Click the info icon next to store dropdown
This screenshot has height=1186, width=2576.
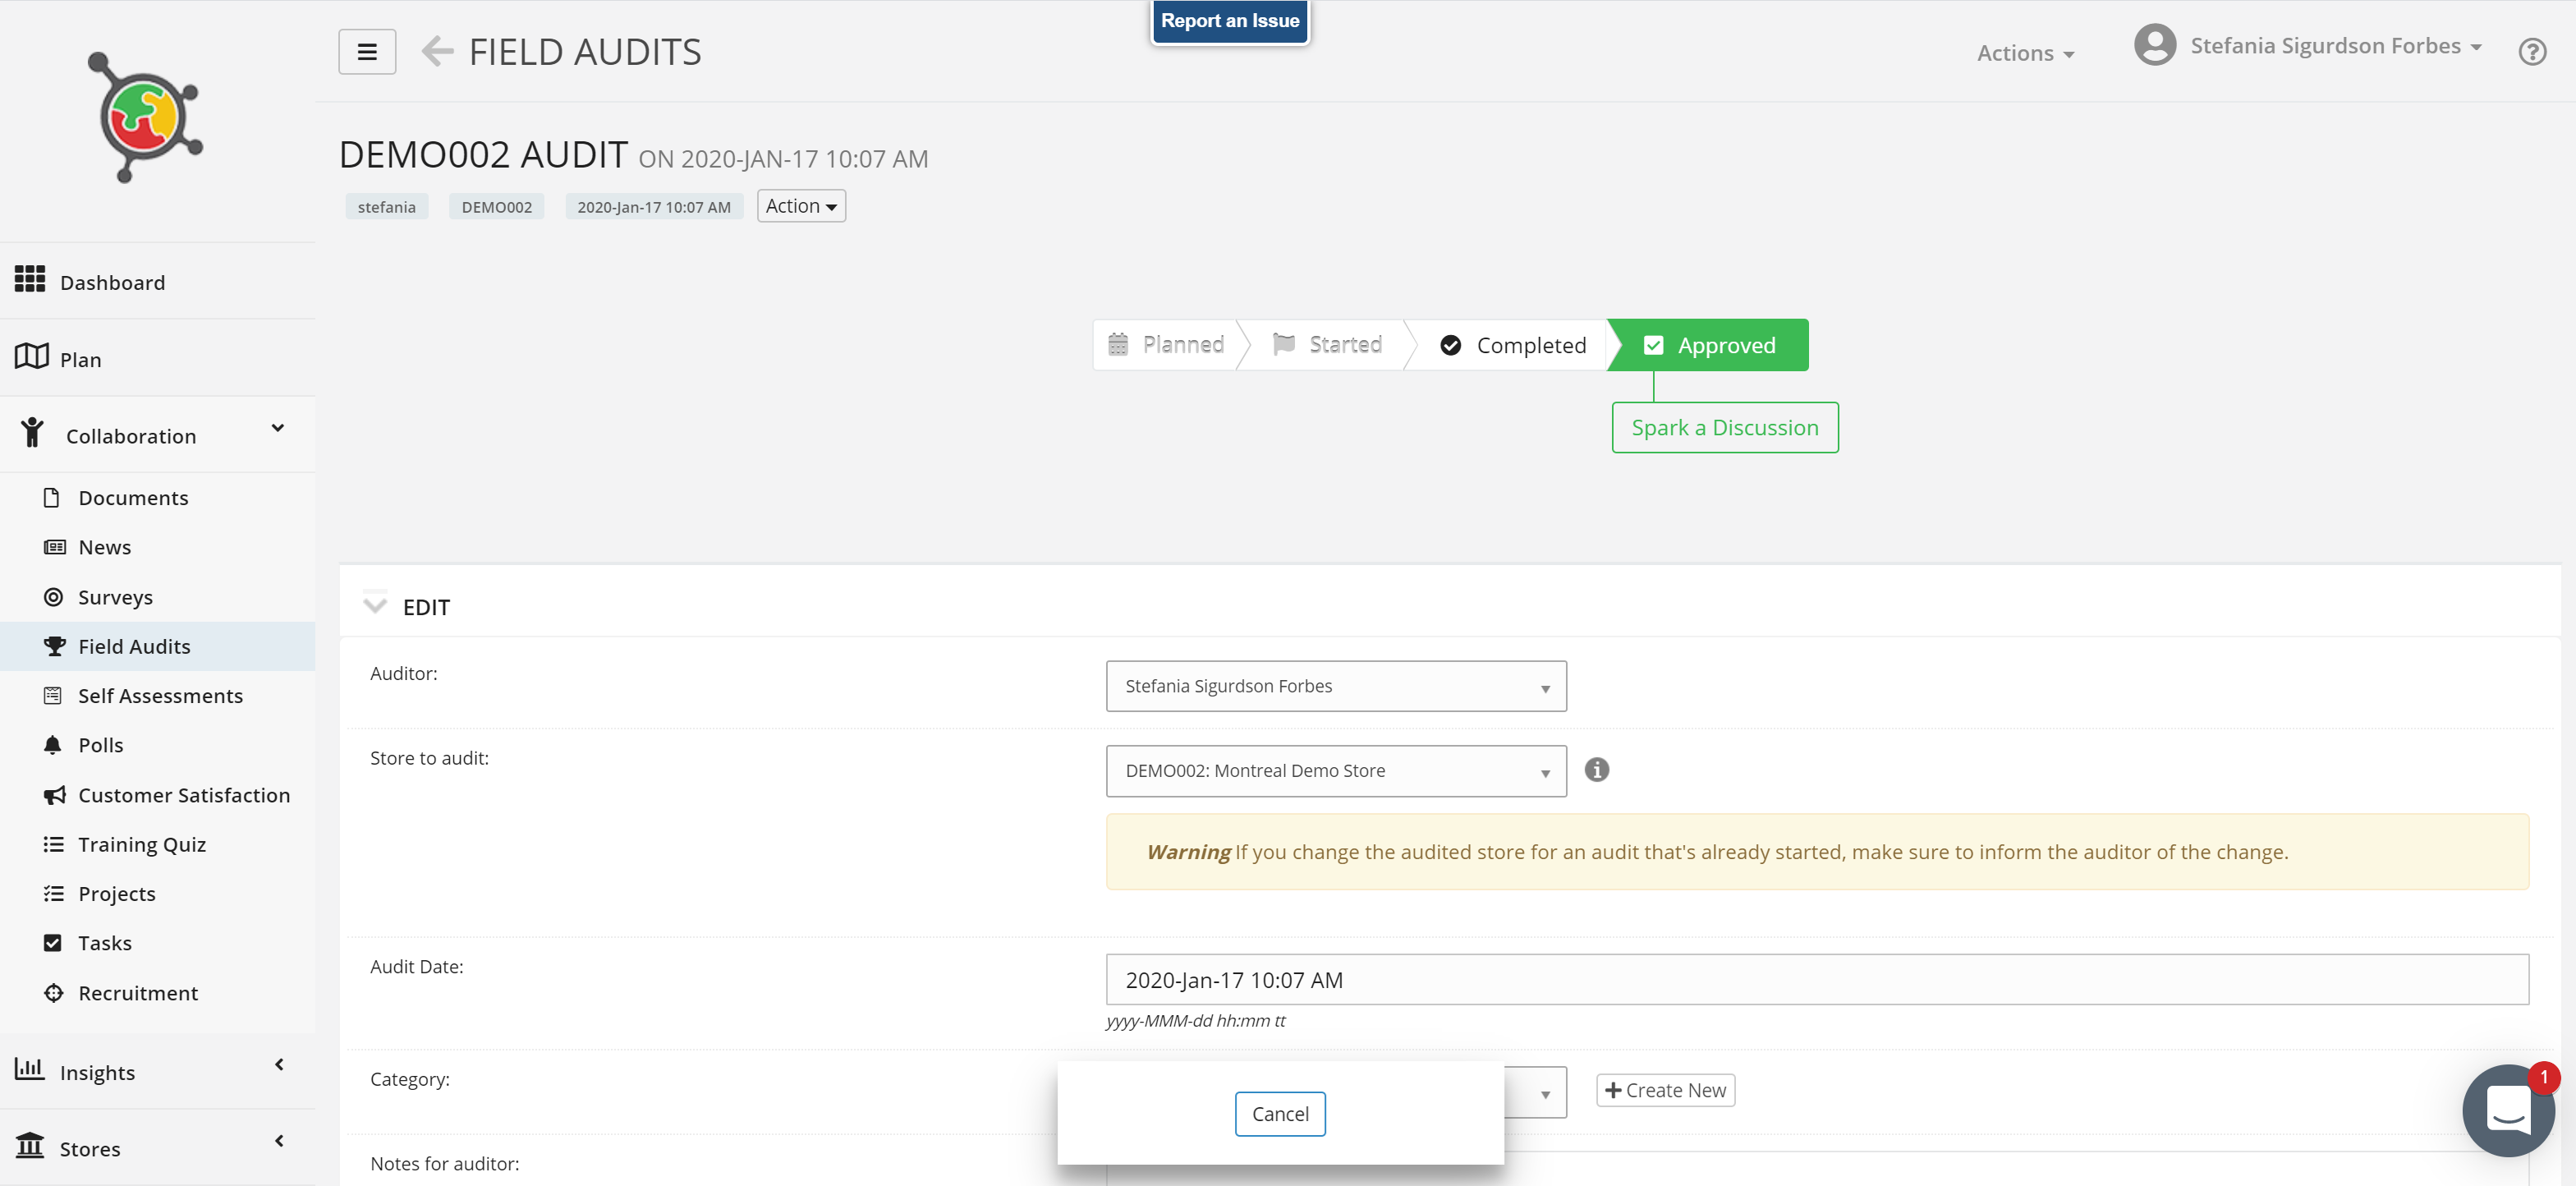[x=1596, y=770]
